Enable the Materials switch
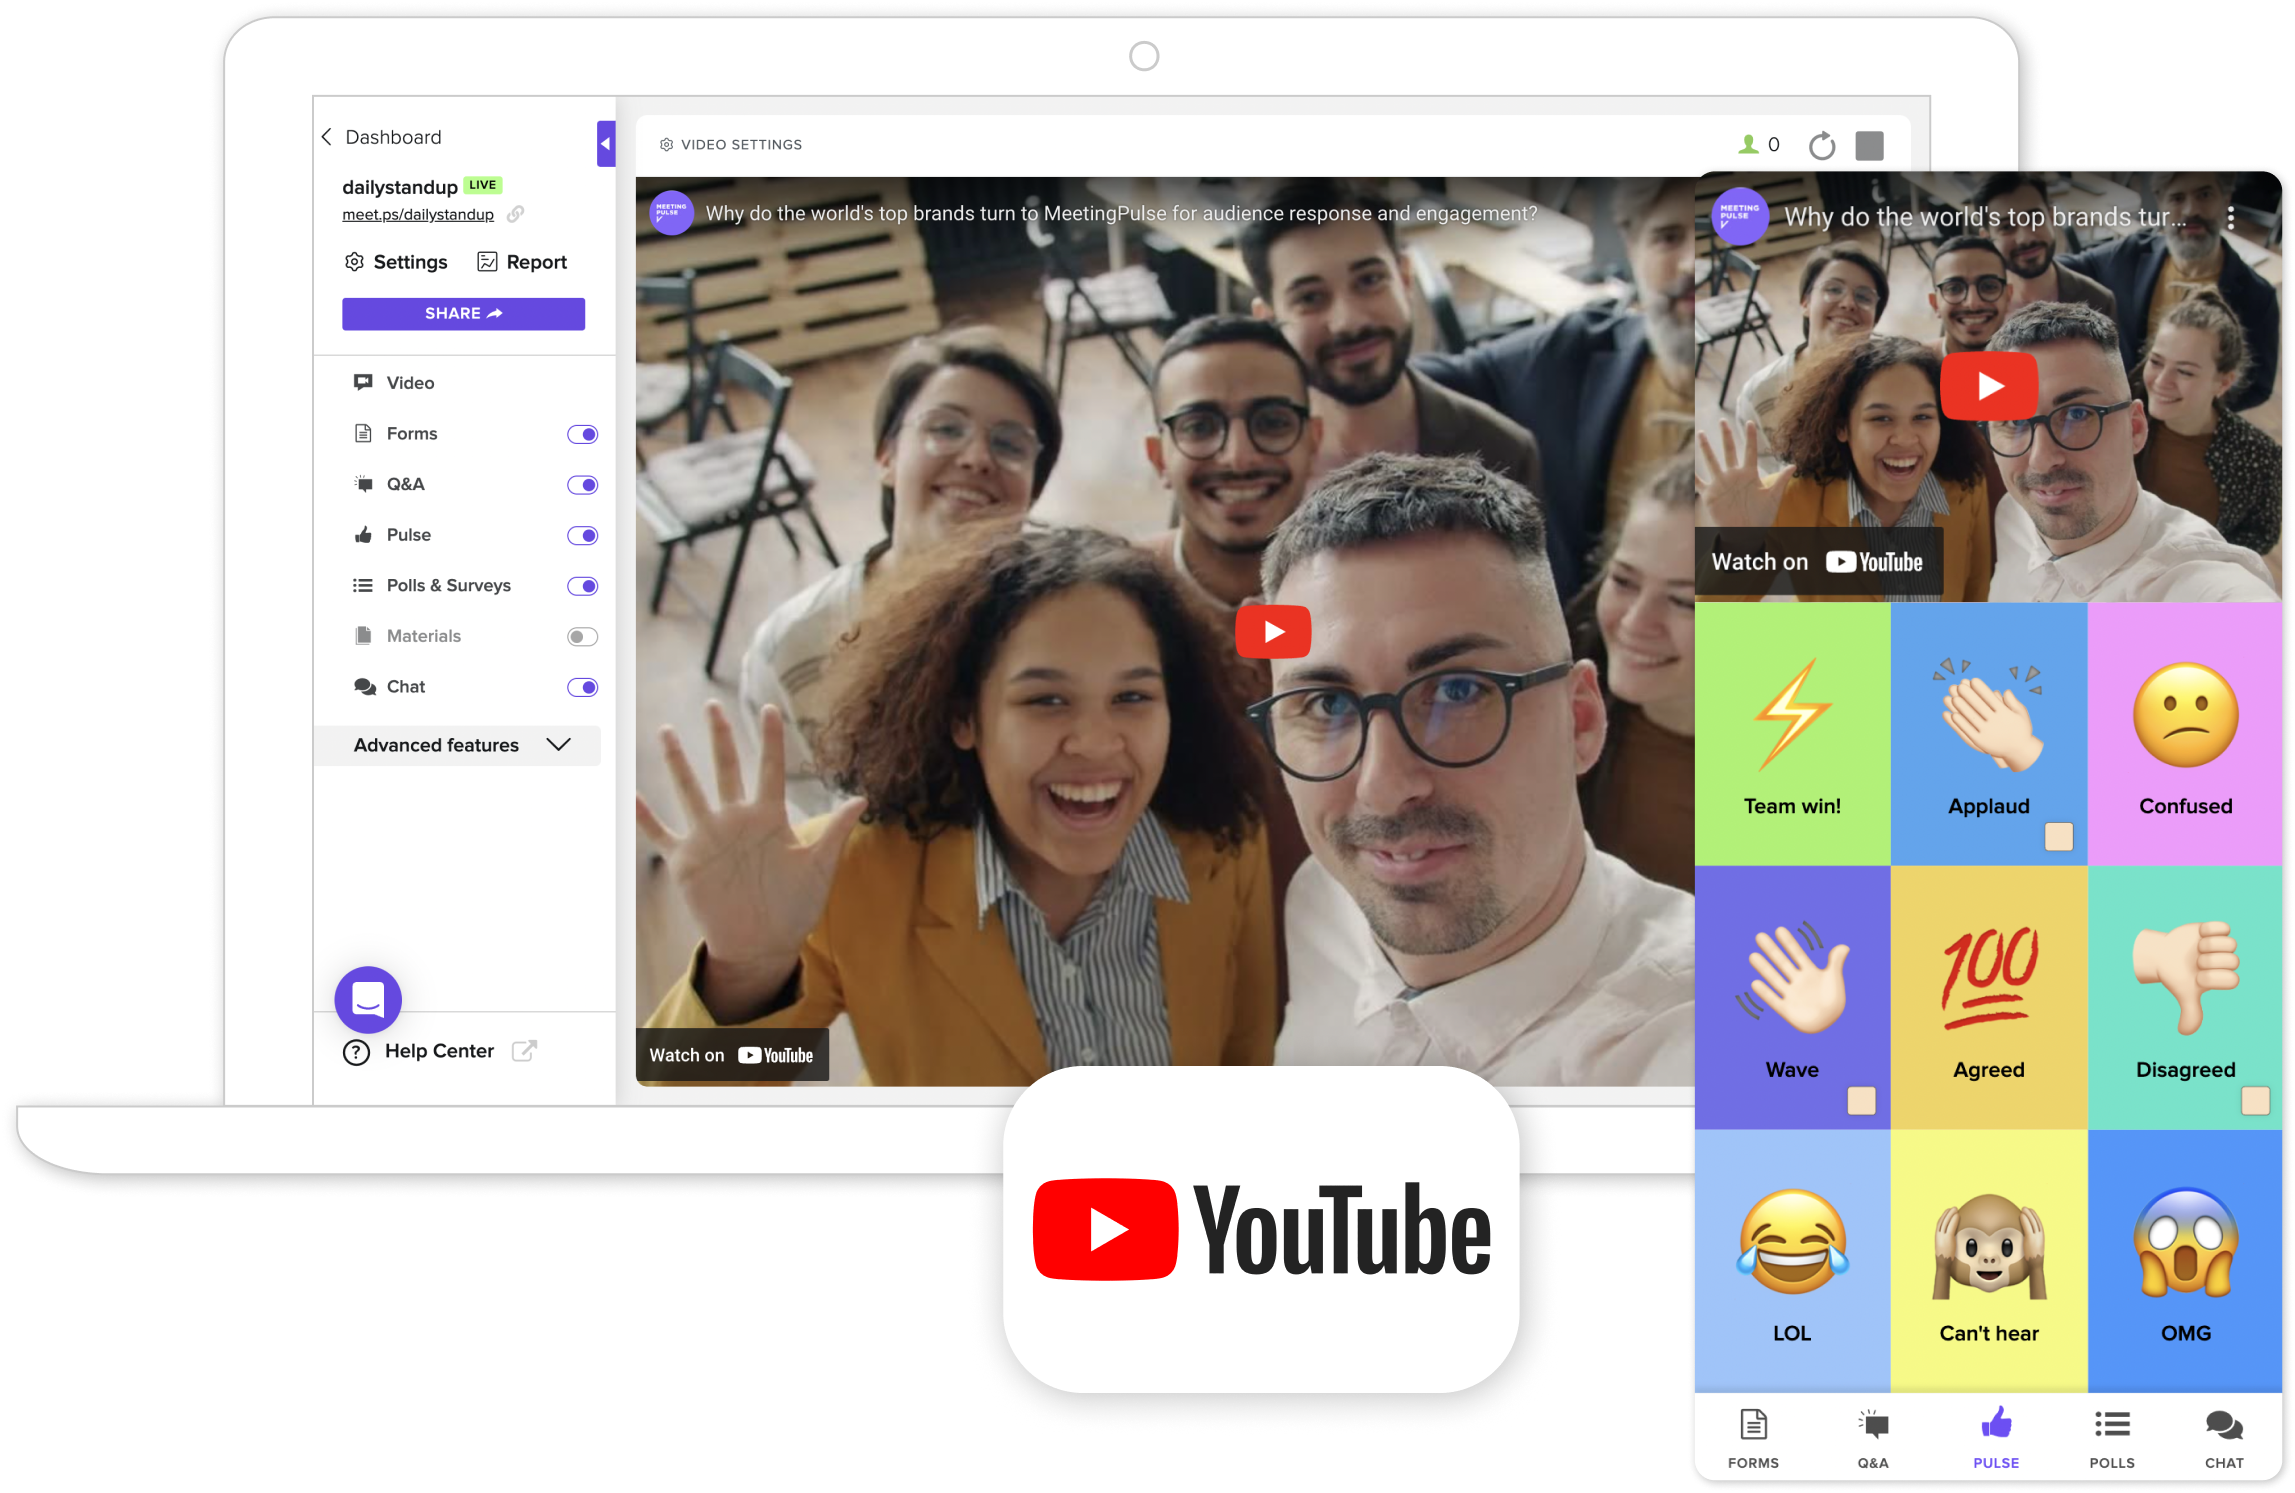The height and width of the screenshot is (1493, 2295). click(583, 637)
